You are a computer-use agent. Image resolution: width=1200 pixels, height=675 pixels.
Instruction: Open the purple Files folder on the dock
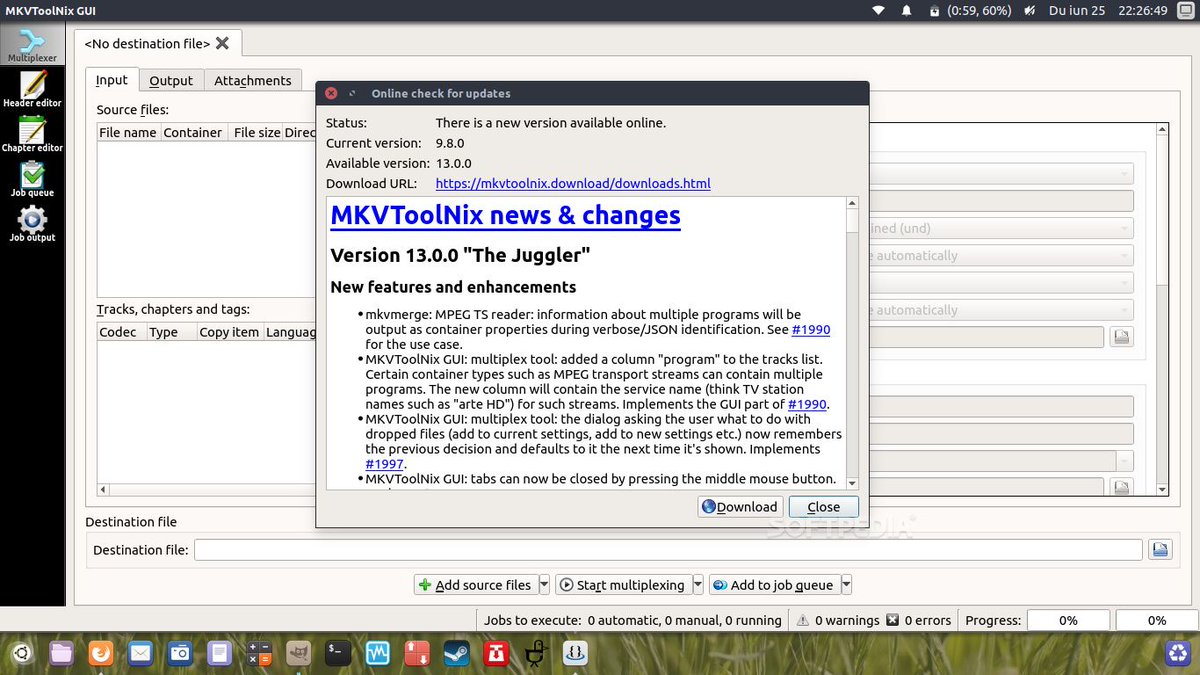pyautogui.click(x=61, y=654)
